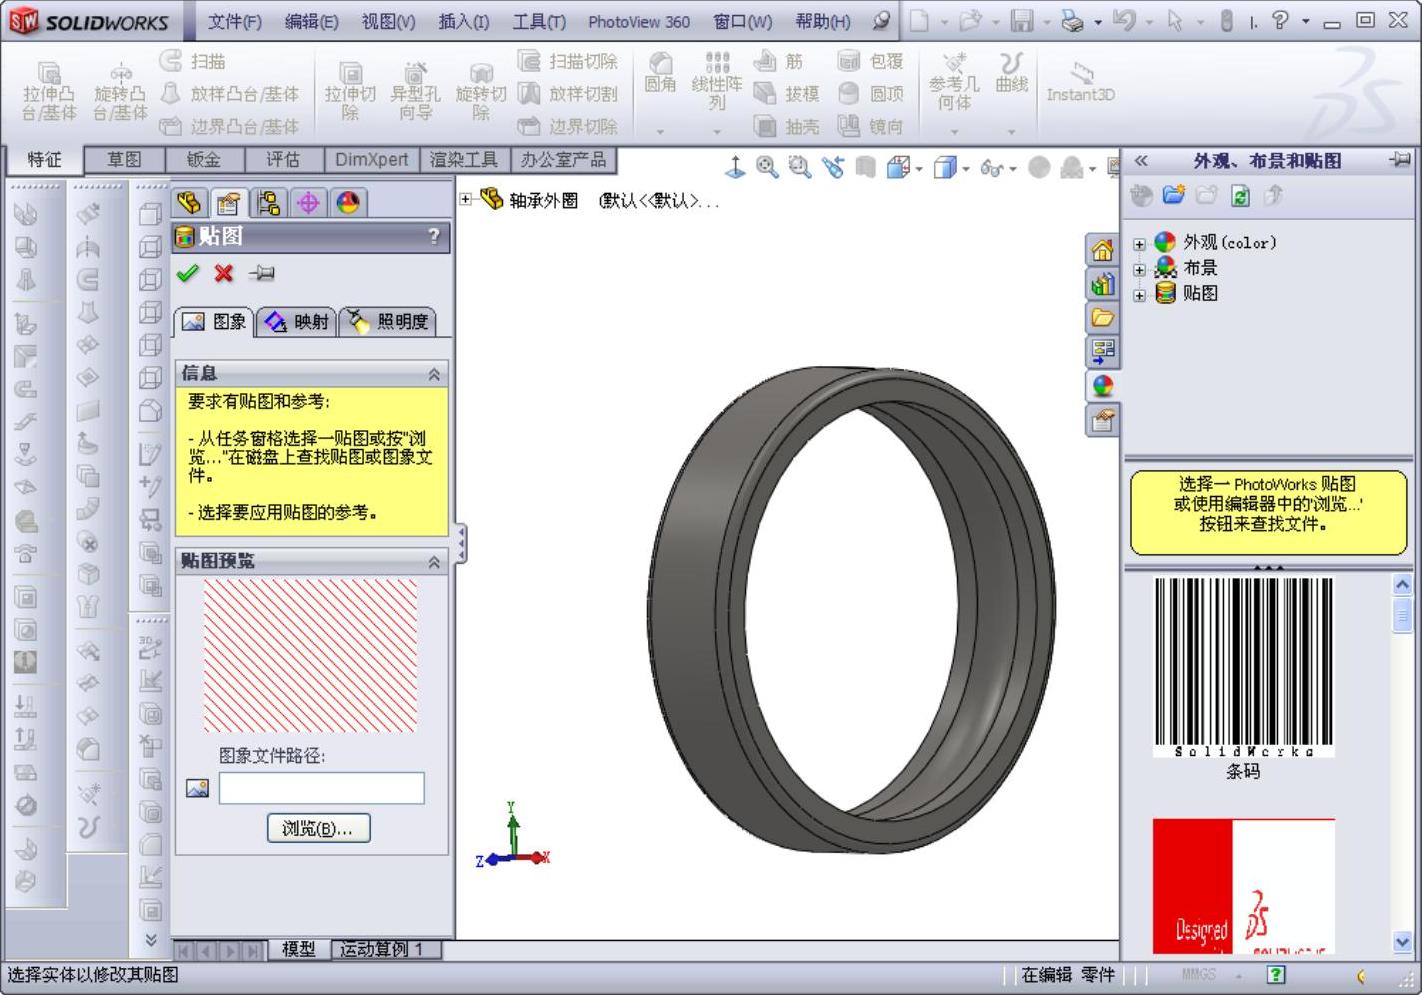
Task: Open File Explorer task pane folder icon
Action: pos(1102,318)
